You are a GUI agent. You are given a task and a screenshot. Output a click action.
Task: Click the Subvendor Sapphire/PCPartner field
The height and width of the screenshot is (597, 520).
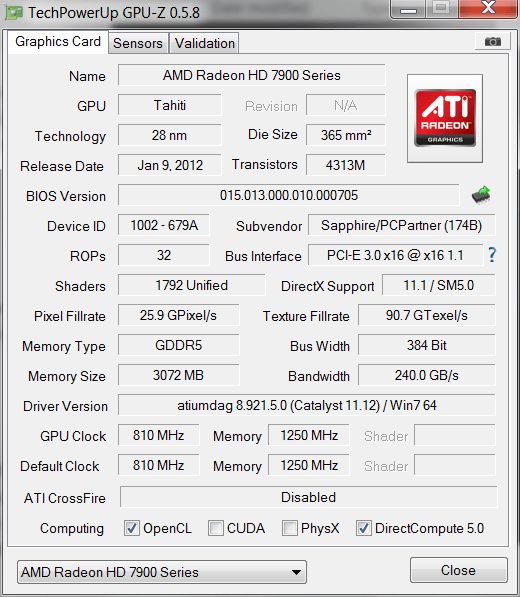[402, 225]
